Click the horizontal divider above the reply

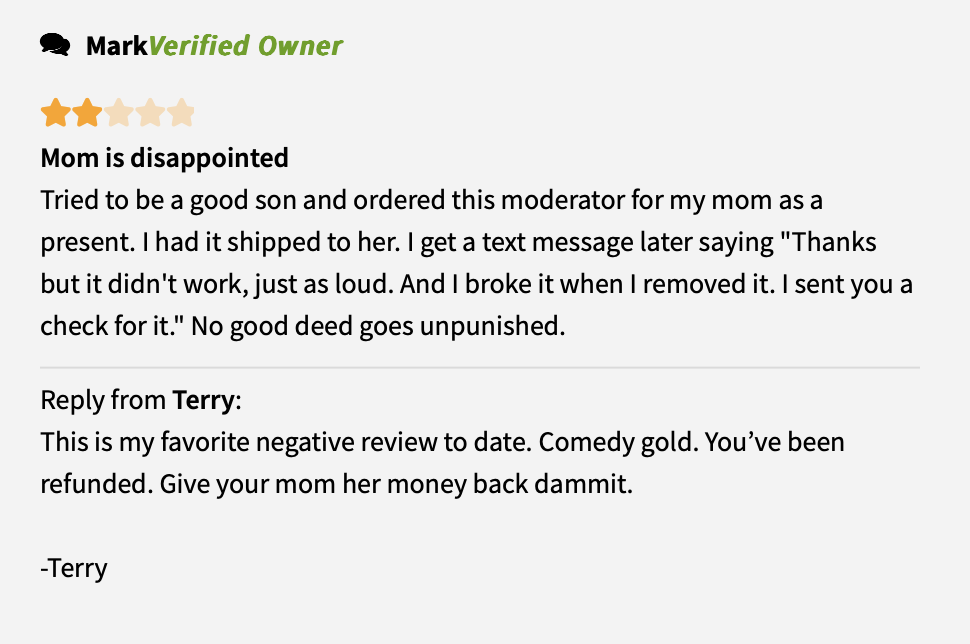point(480,367)
